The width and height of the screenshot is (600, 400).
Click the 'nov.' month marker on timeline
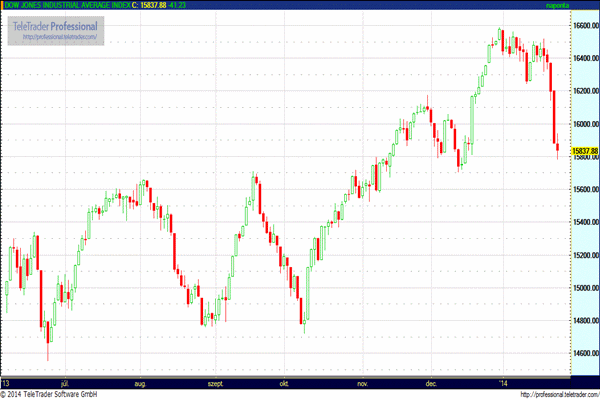tap(362, 384)
